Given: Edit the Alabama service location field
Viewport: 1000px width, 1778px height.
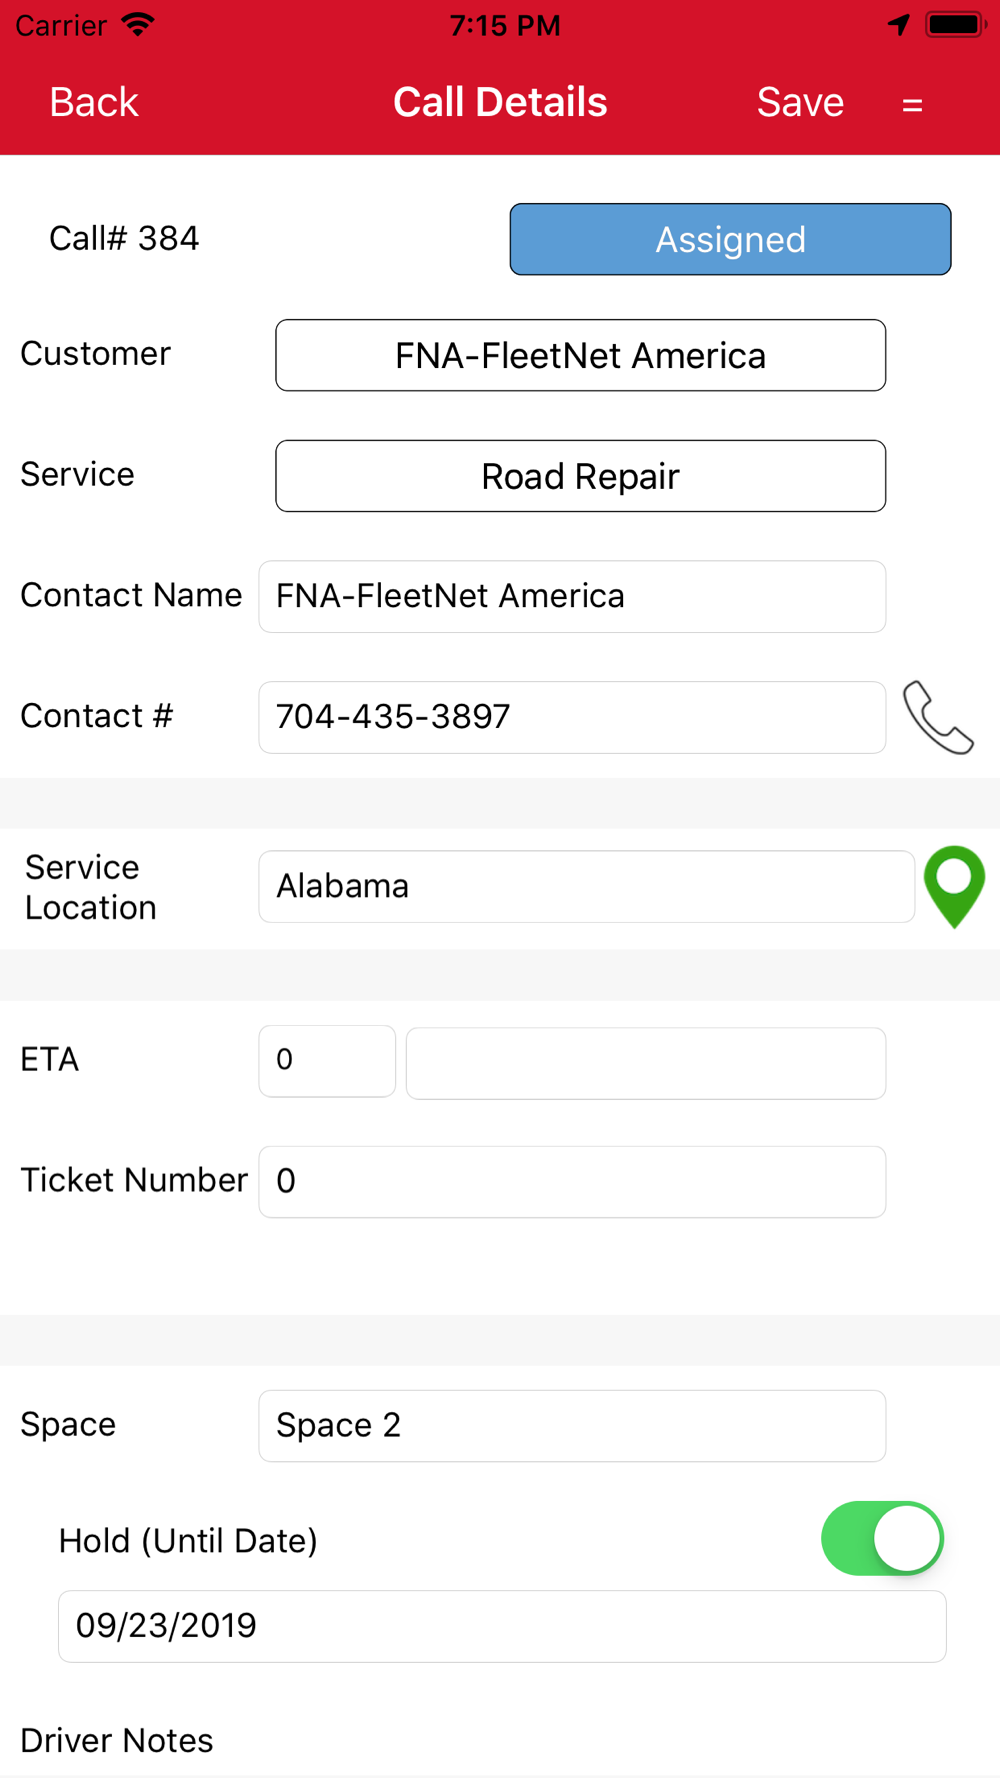Looking at the screenshot, I should pos(587,887).
